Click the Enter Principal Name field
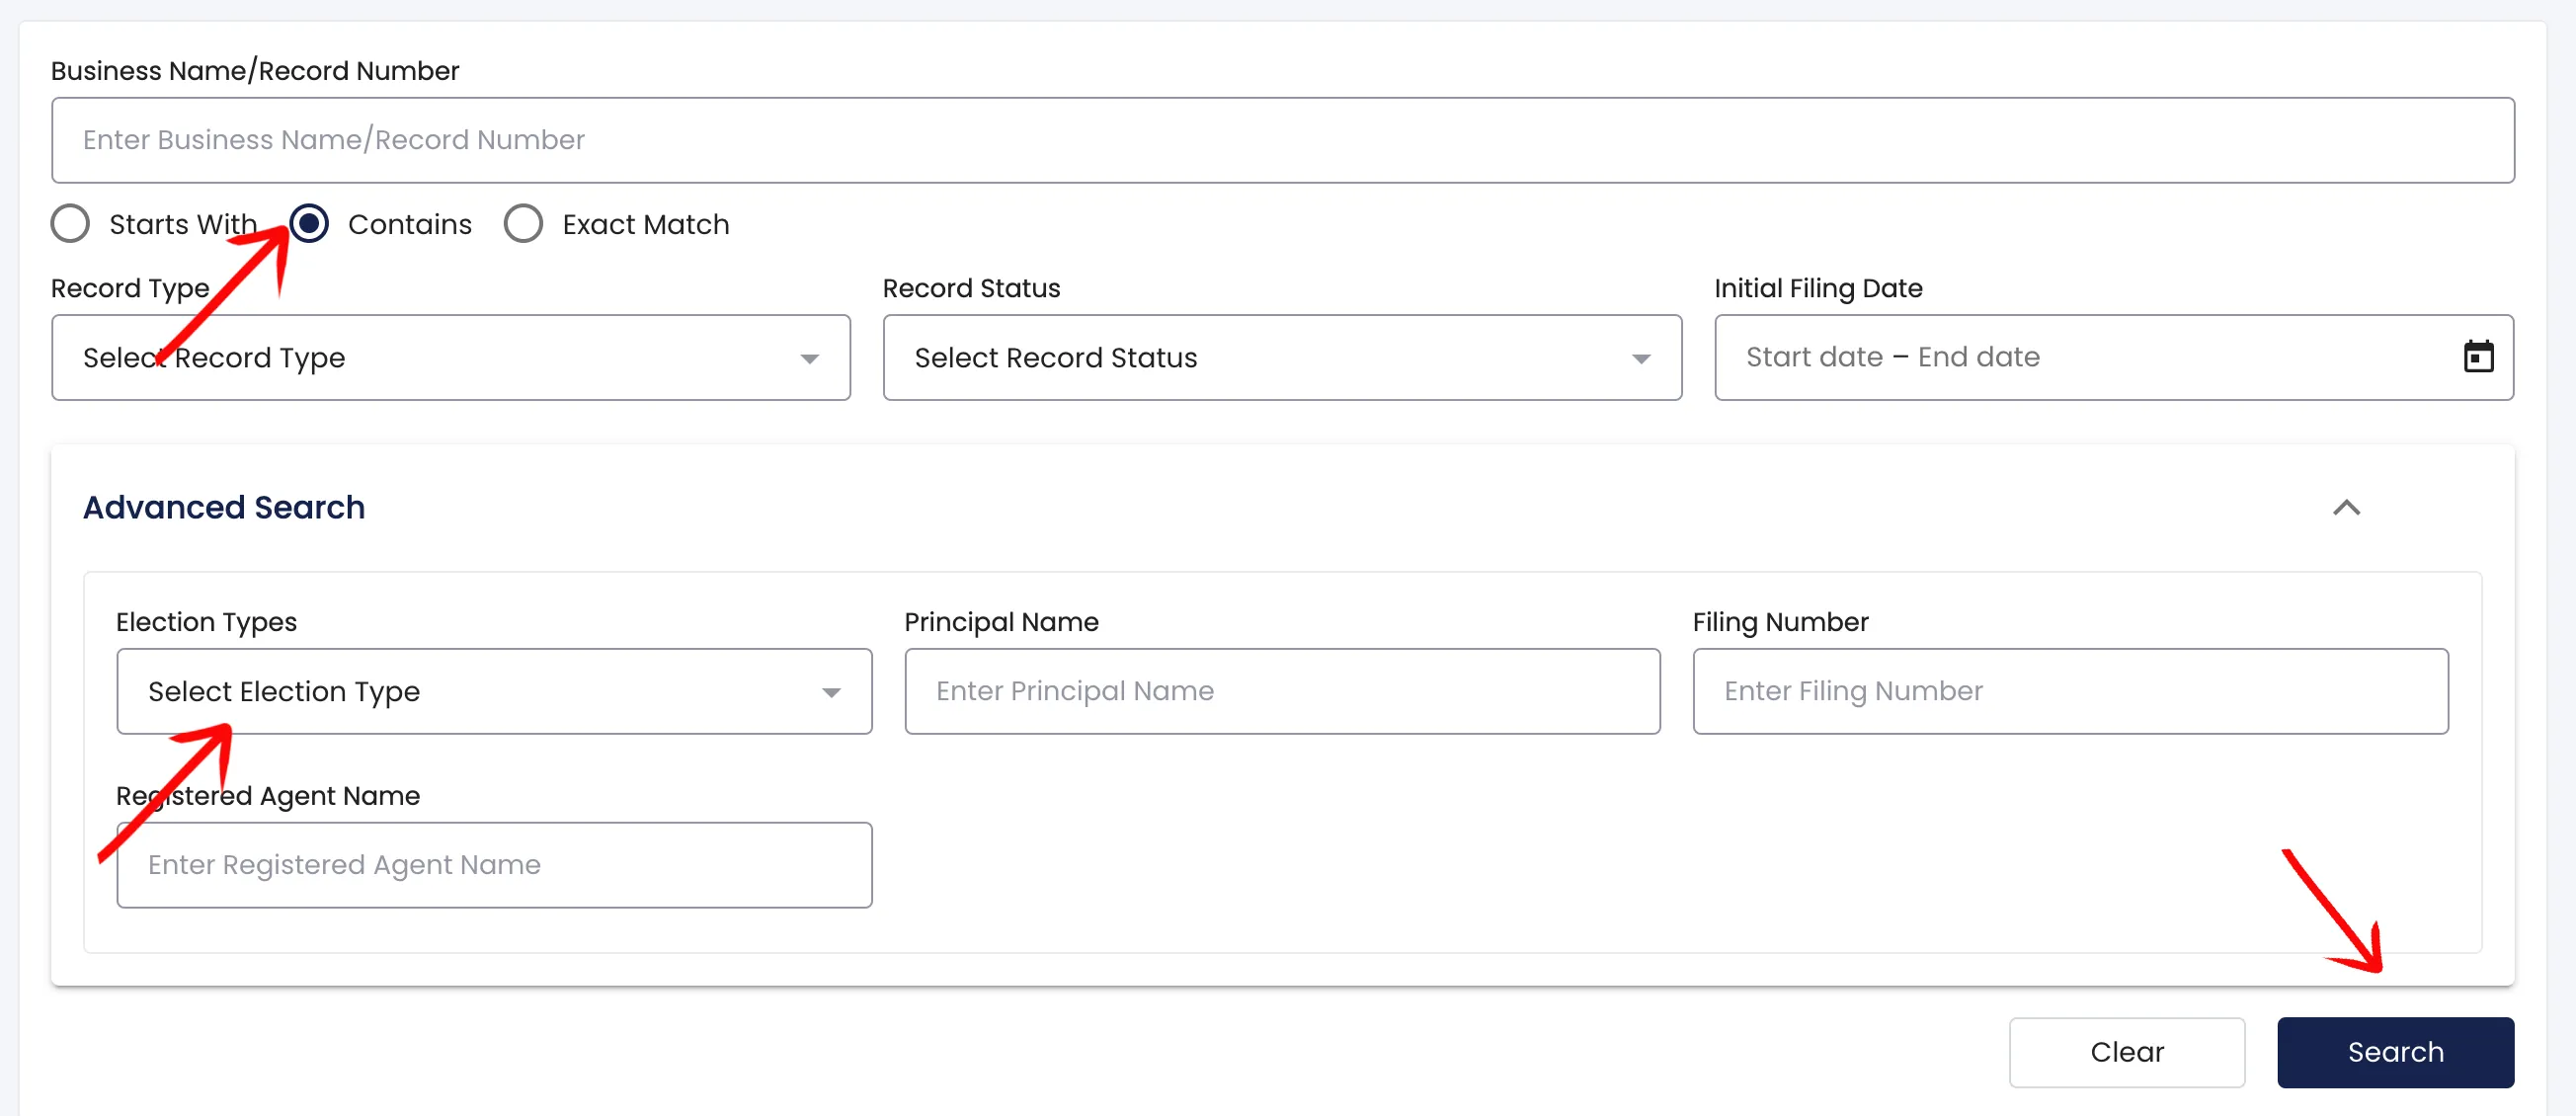2576x1116 pixels. click(x=1282, y=692)
